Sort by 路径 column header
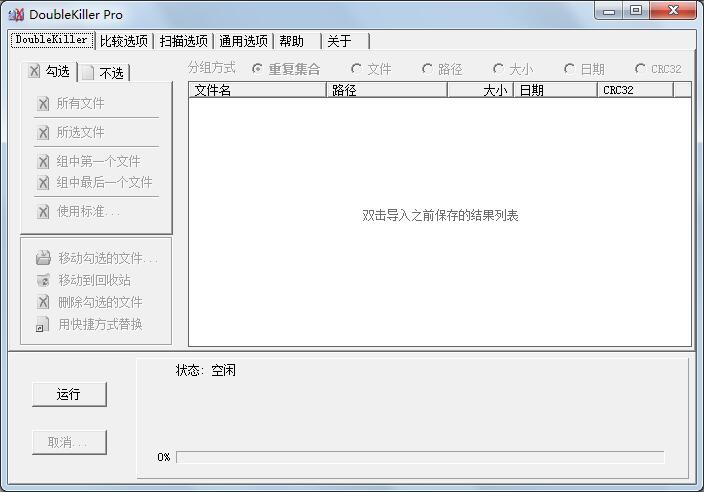This screenshot has height=492, width=704. (x=386, y=90)
